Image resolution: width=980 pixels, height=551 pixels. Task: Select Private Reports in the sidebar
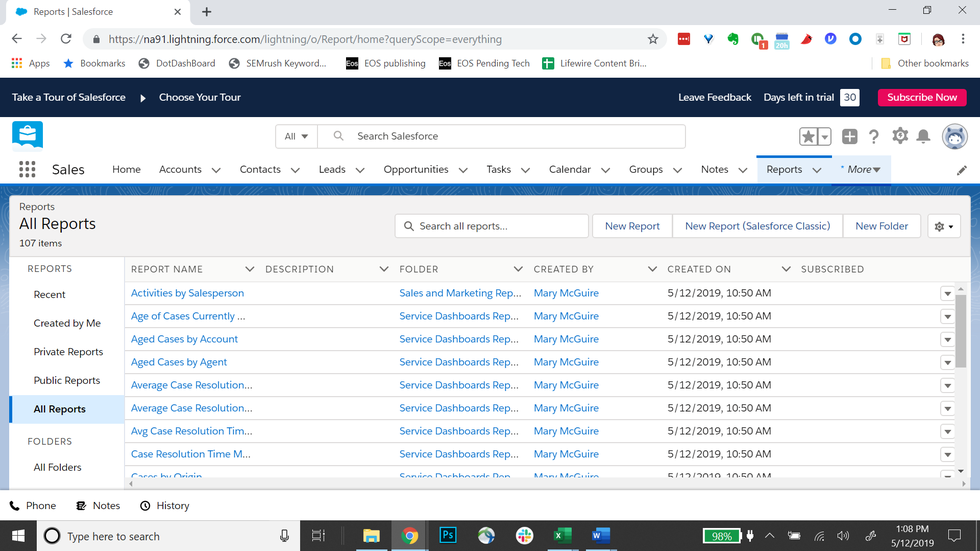68,352
